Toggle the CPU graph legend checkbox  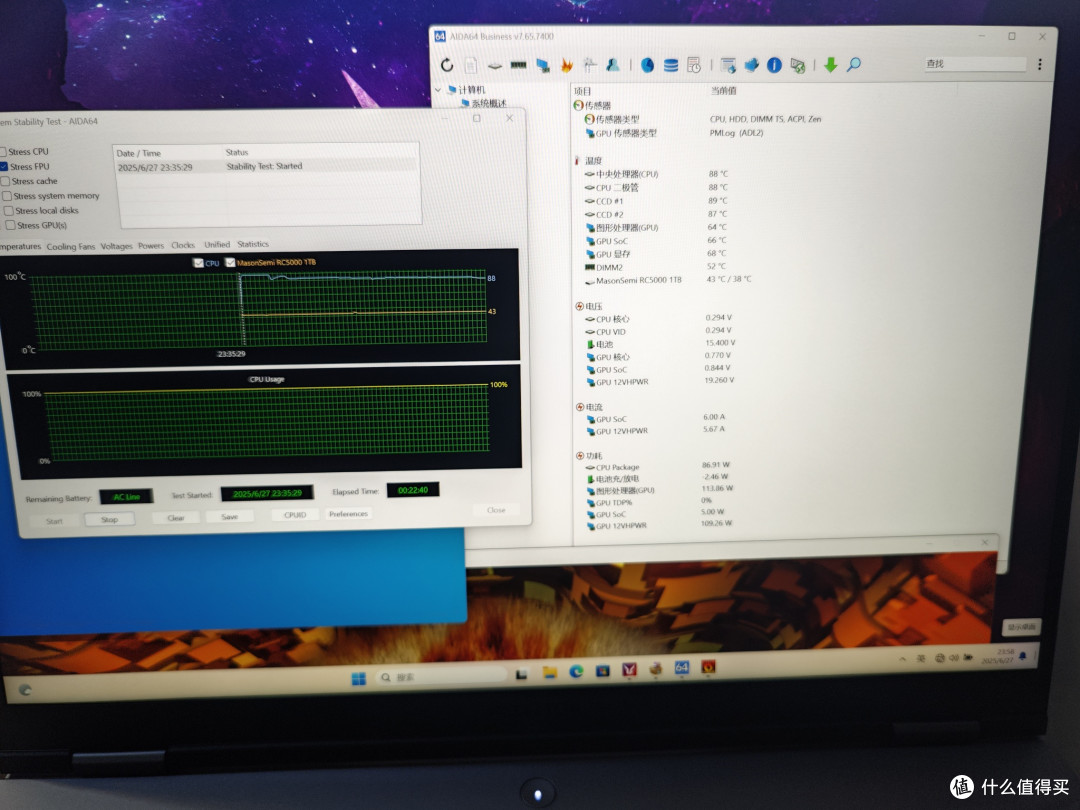(198, 263)
